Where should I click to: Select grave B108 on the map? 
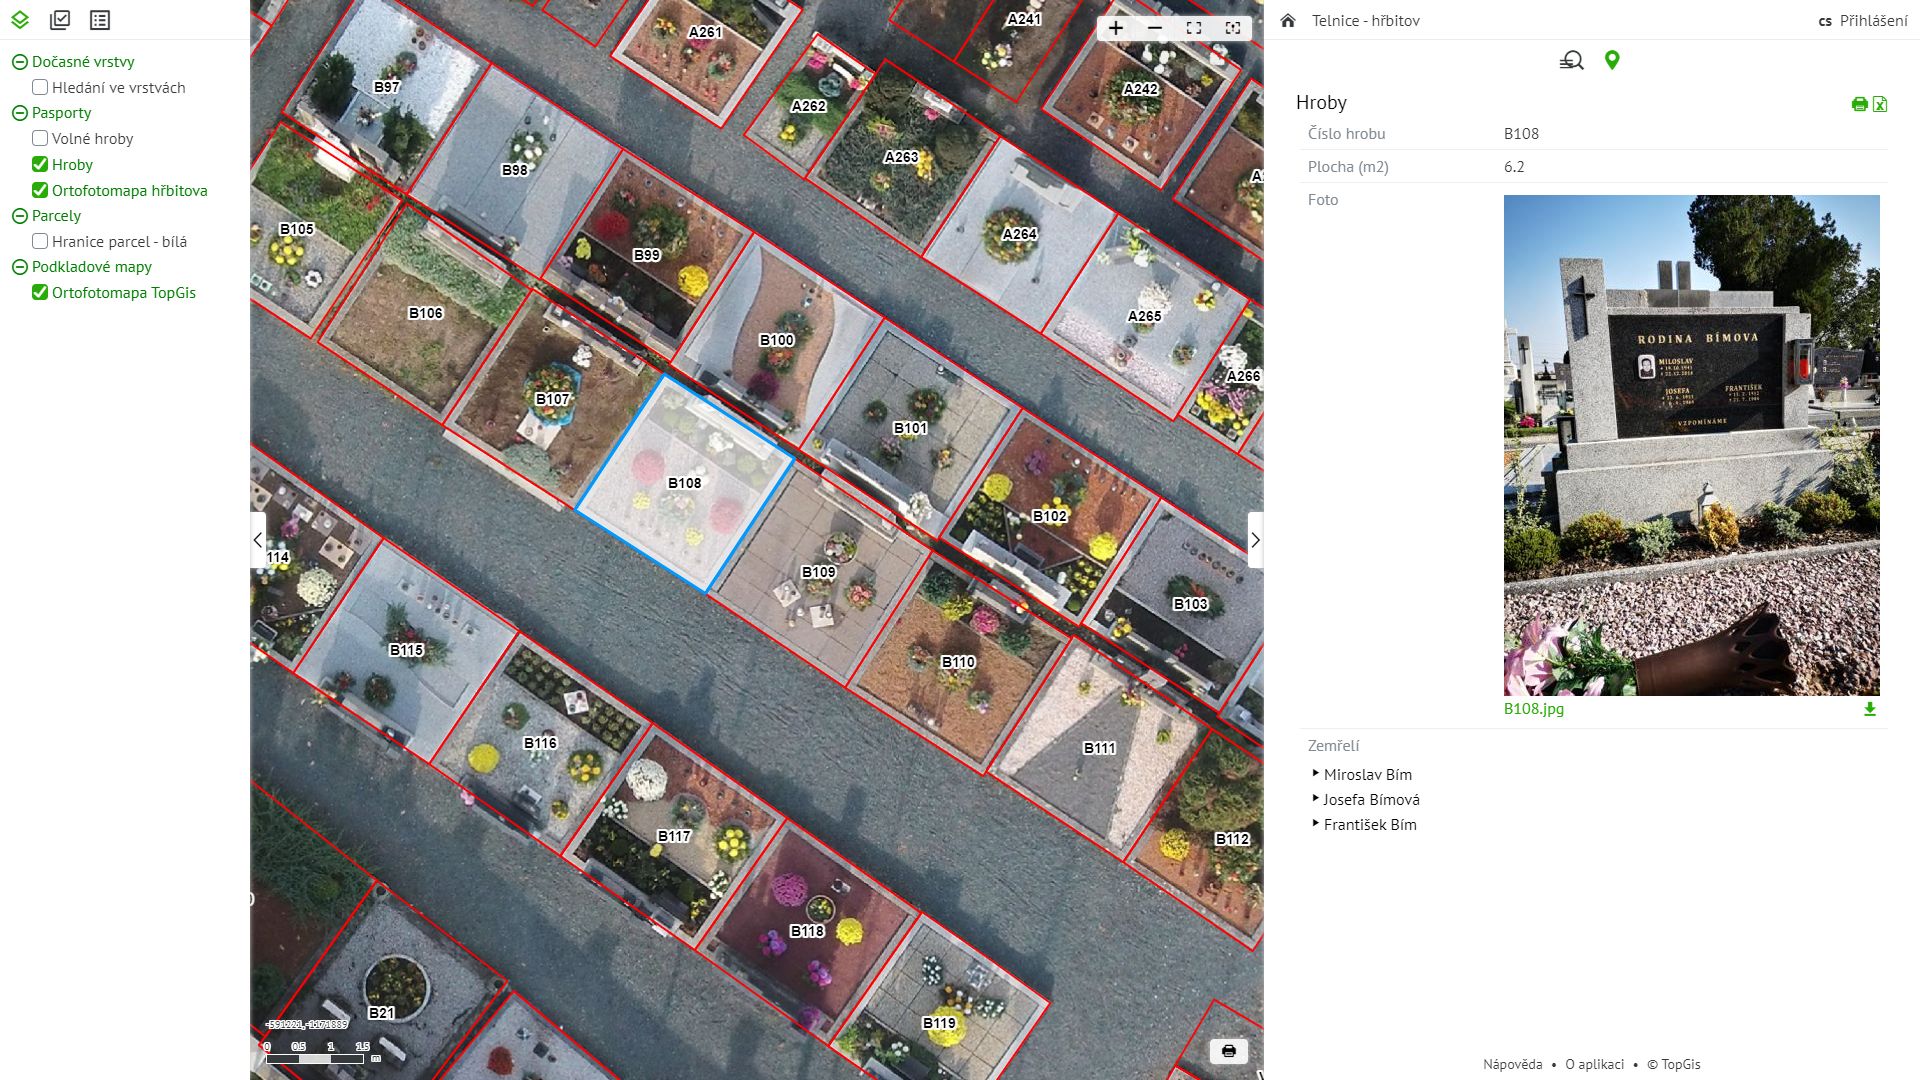tap(685, 484)
